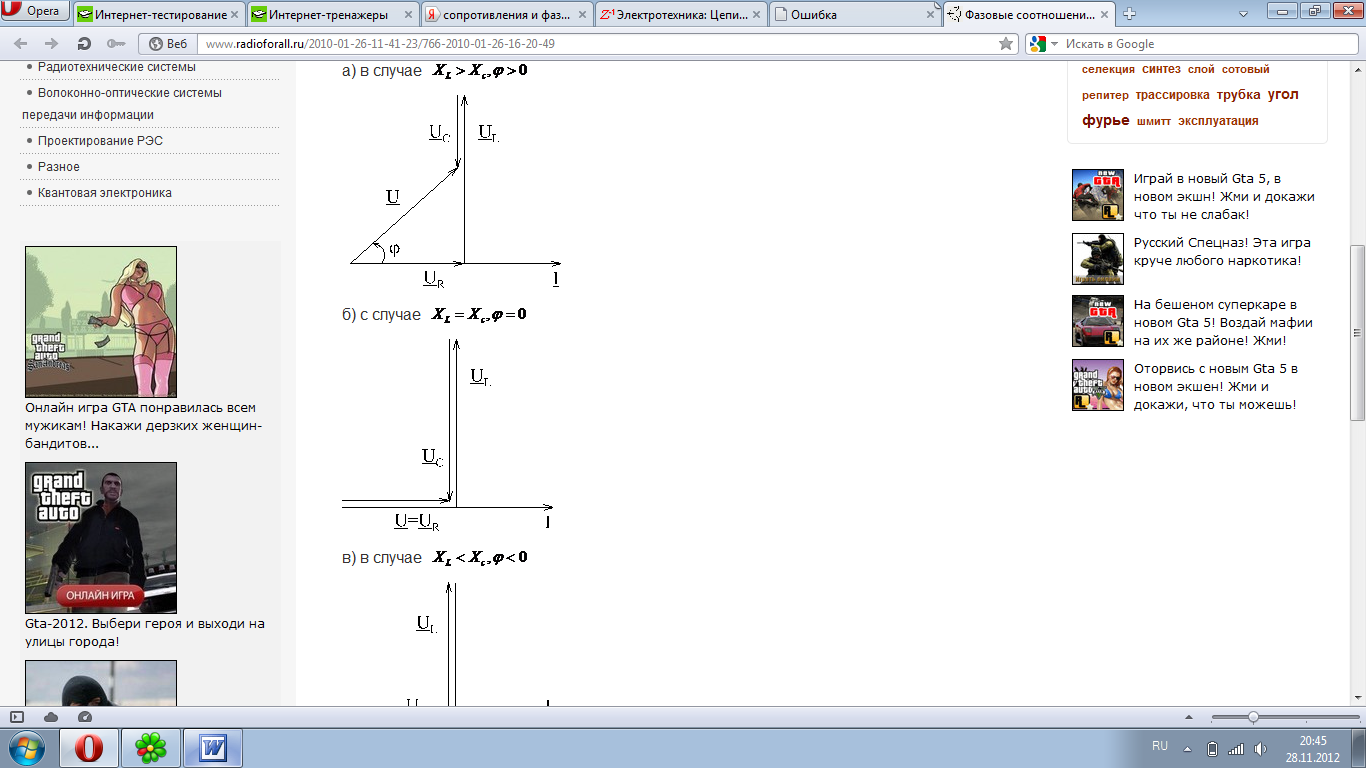Open Проектирование РЭС category
This screenshot has width=1366, height=768.
[100, 141]
